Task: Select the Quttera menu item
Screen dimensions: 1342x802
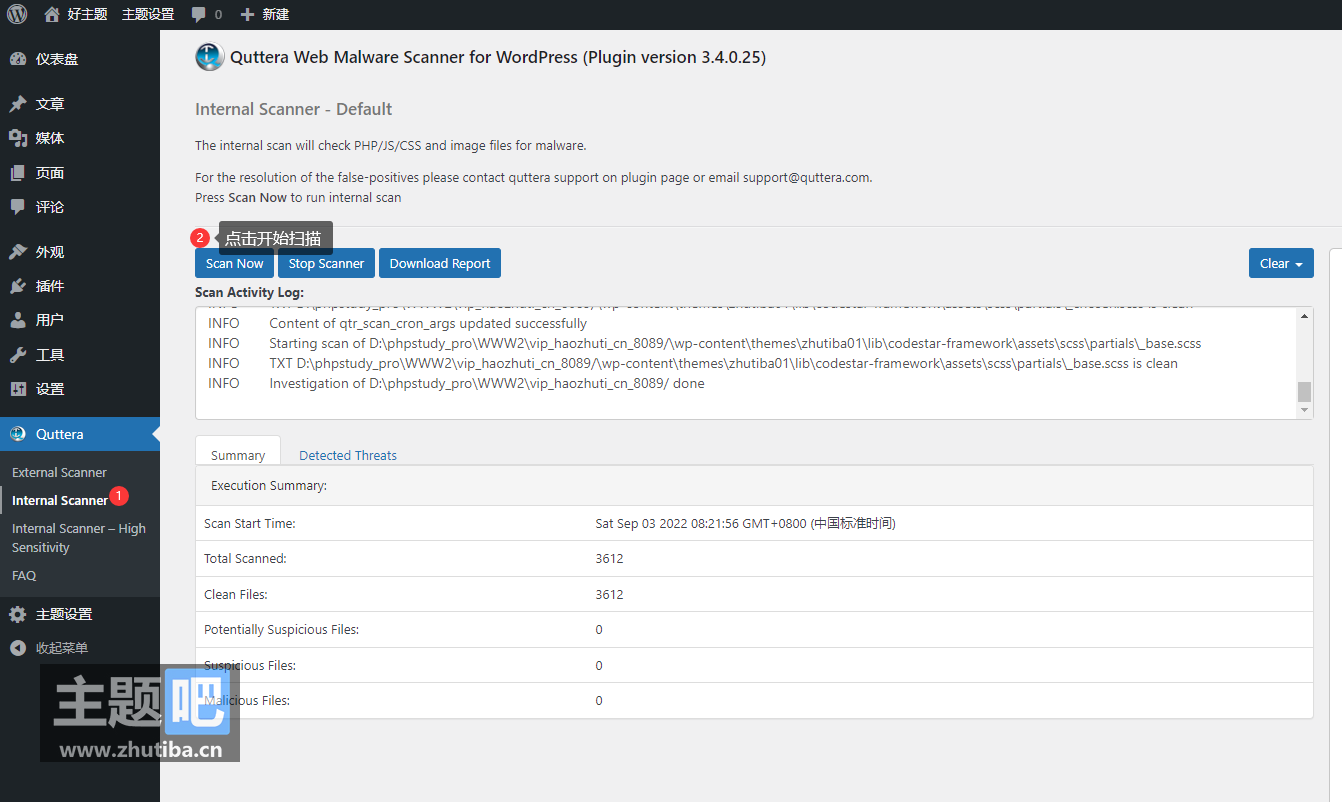Action: [x=80, y=434]
